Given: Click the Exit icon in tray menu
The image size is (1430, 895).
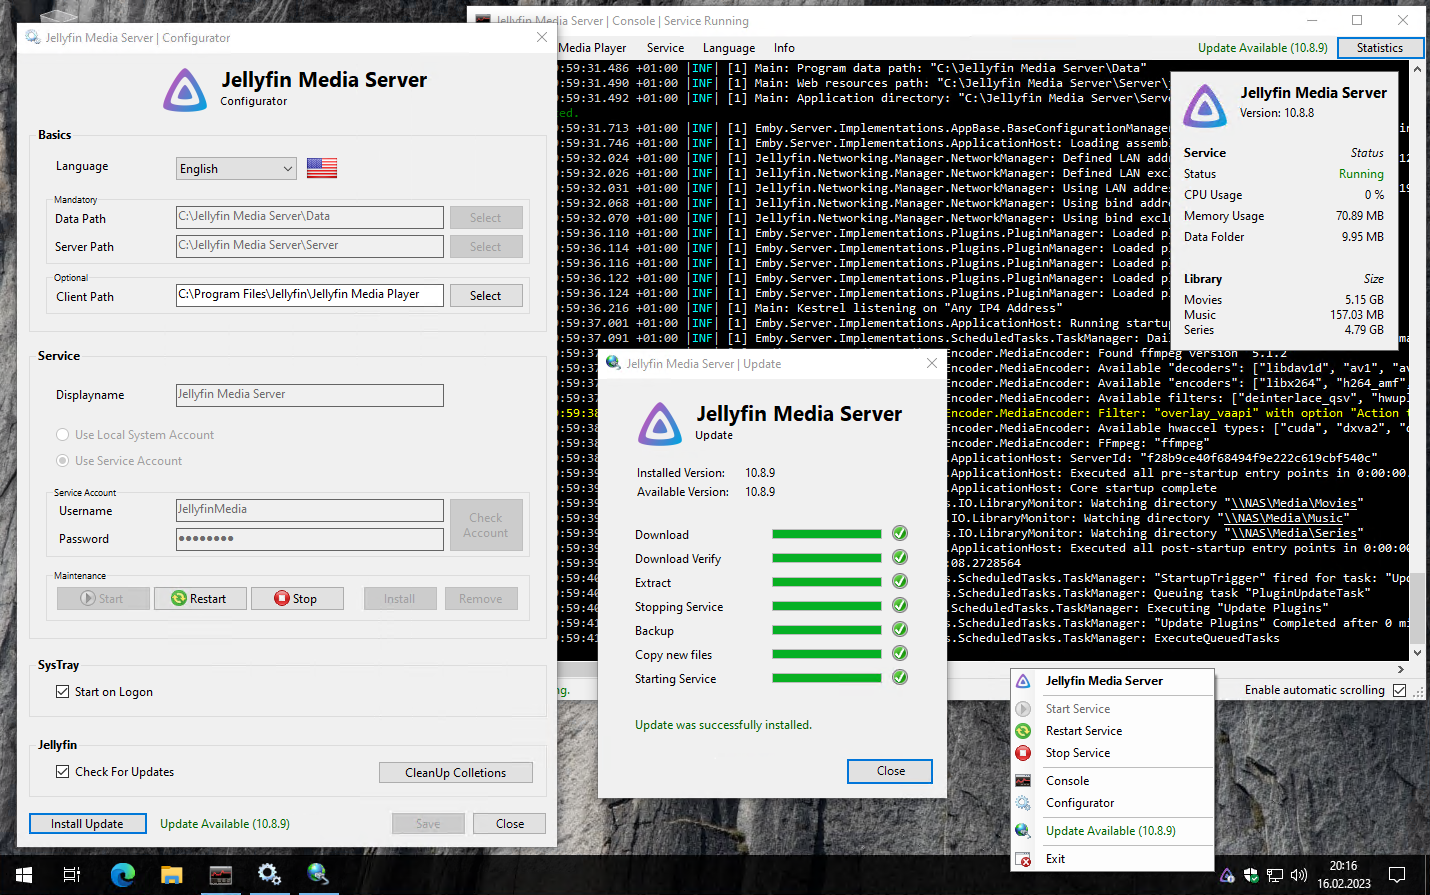Looking at the screenshot, I should pyautogui.click(x=1023, y=859).
